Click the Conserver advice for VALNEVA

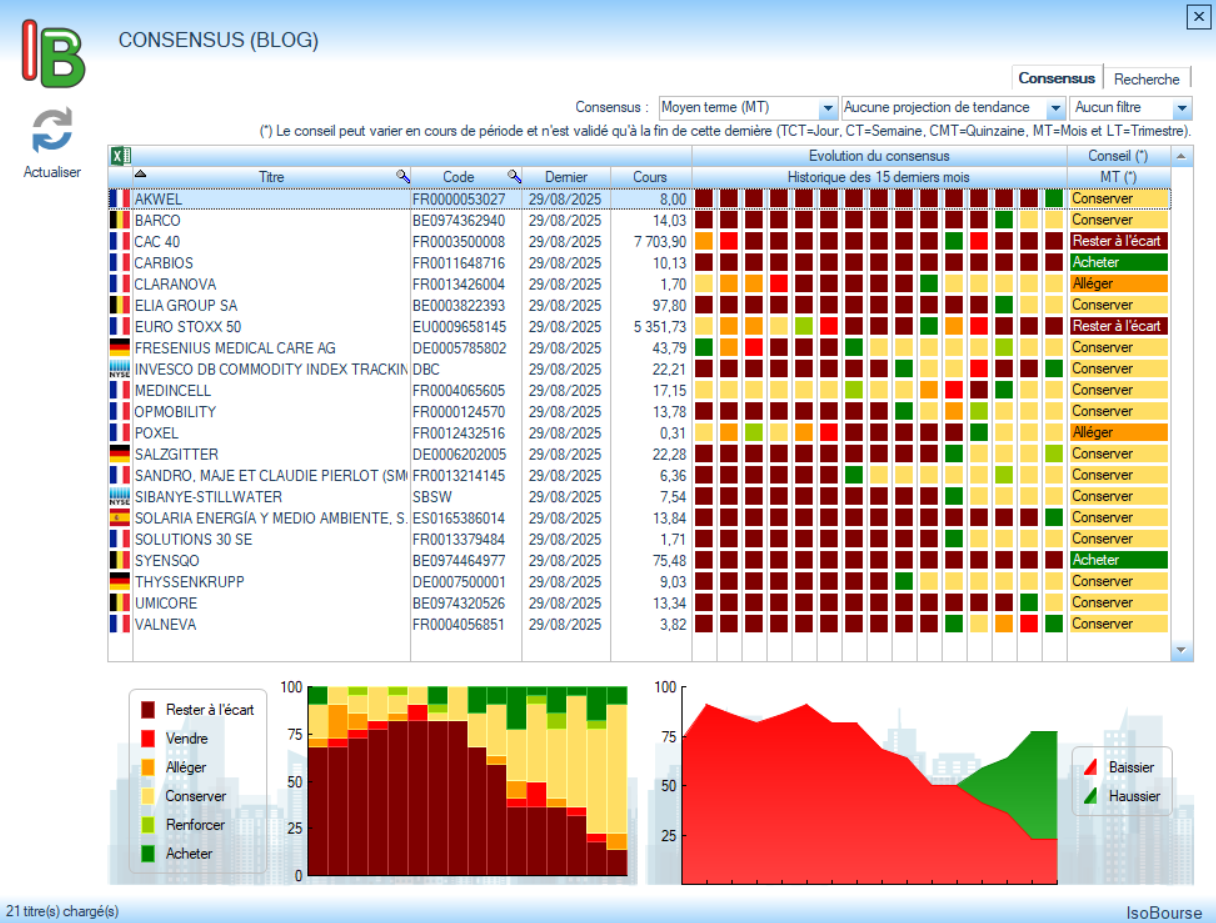[1118, 623]
